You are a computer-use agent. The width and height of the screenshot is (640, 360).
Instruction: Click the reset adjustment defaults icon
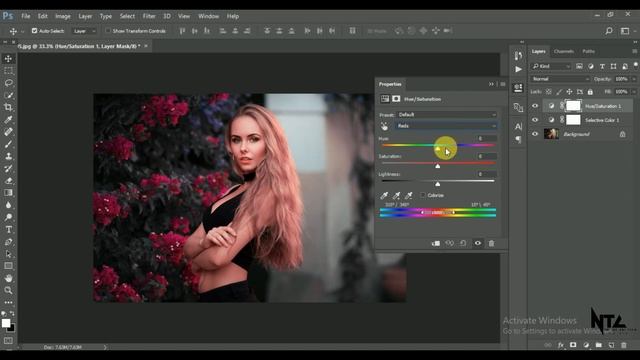coord(463,243)
